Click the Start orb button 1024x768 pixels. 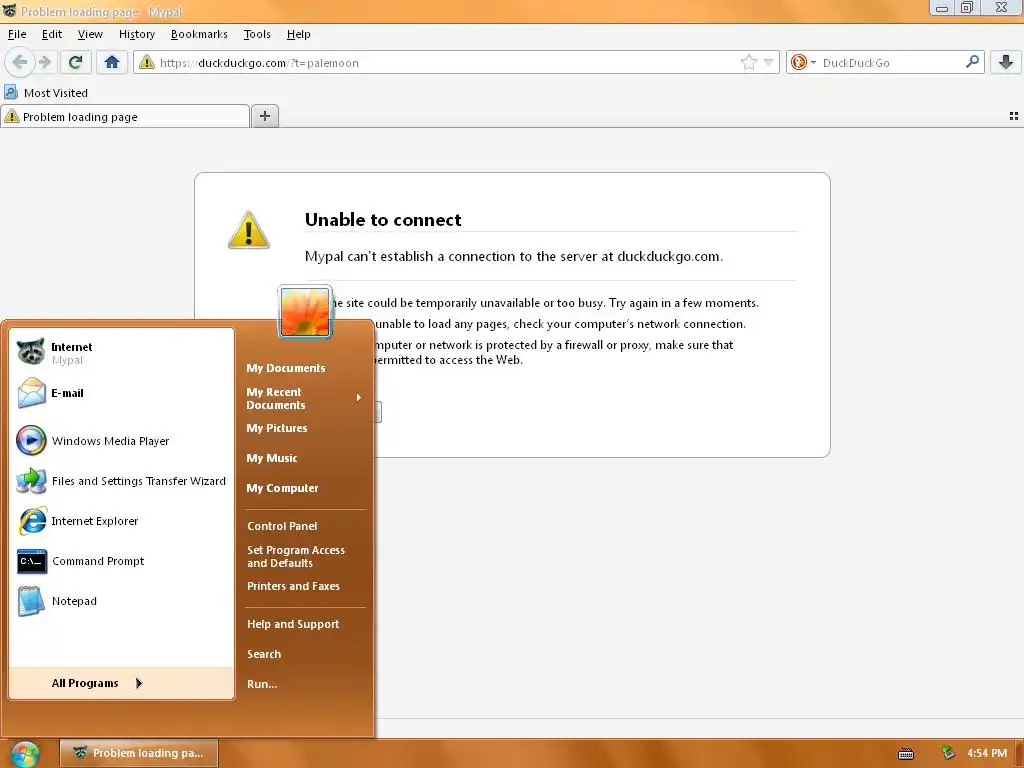(25, 754)
